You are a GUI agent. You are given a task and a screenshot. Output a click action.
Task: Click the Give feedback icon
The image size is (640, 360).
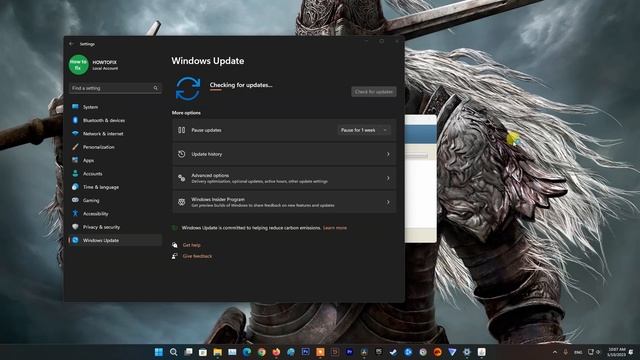[x=175, y=256]
